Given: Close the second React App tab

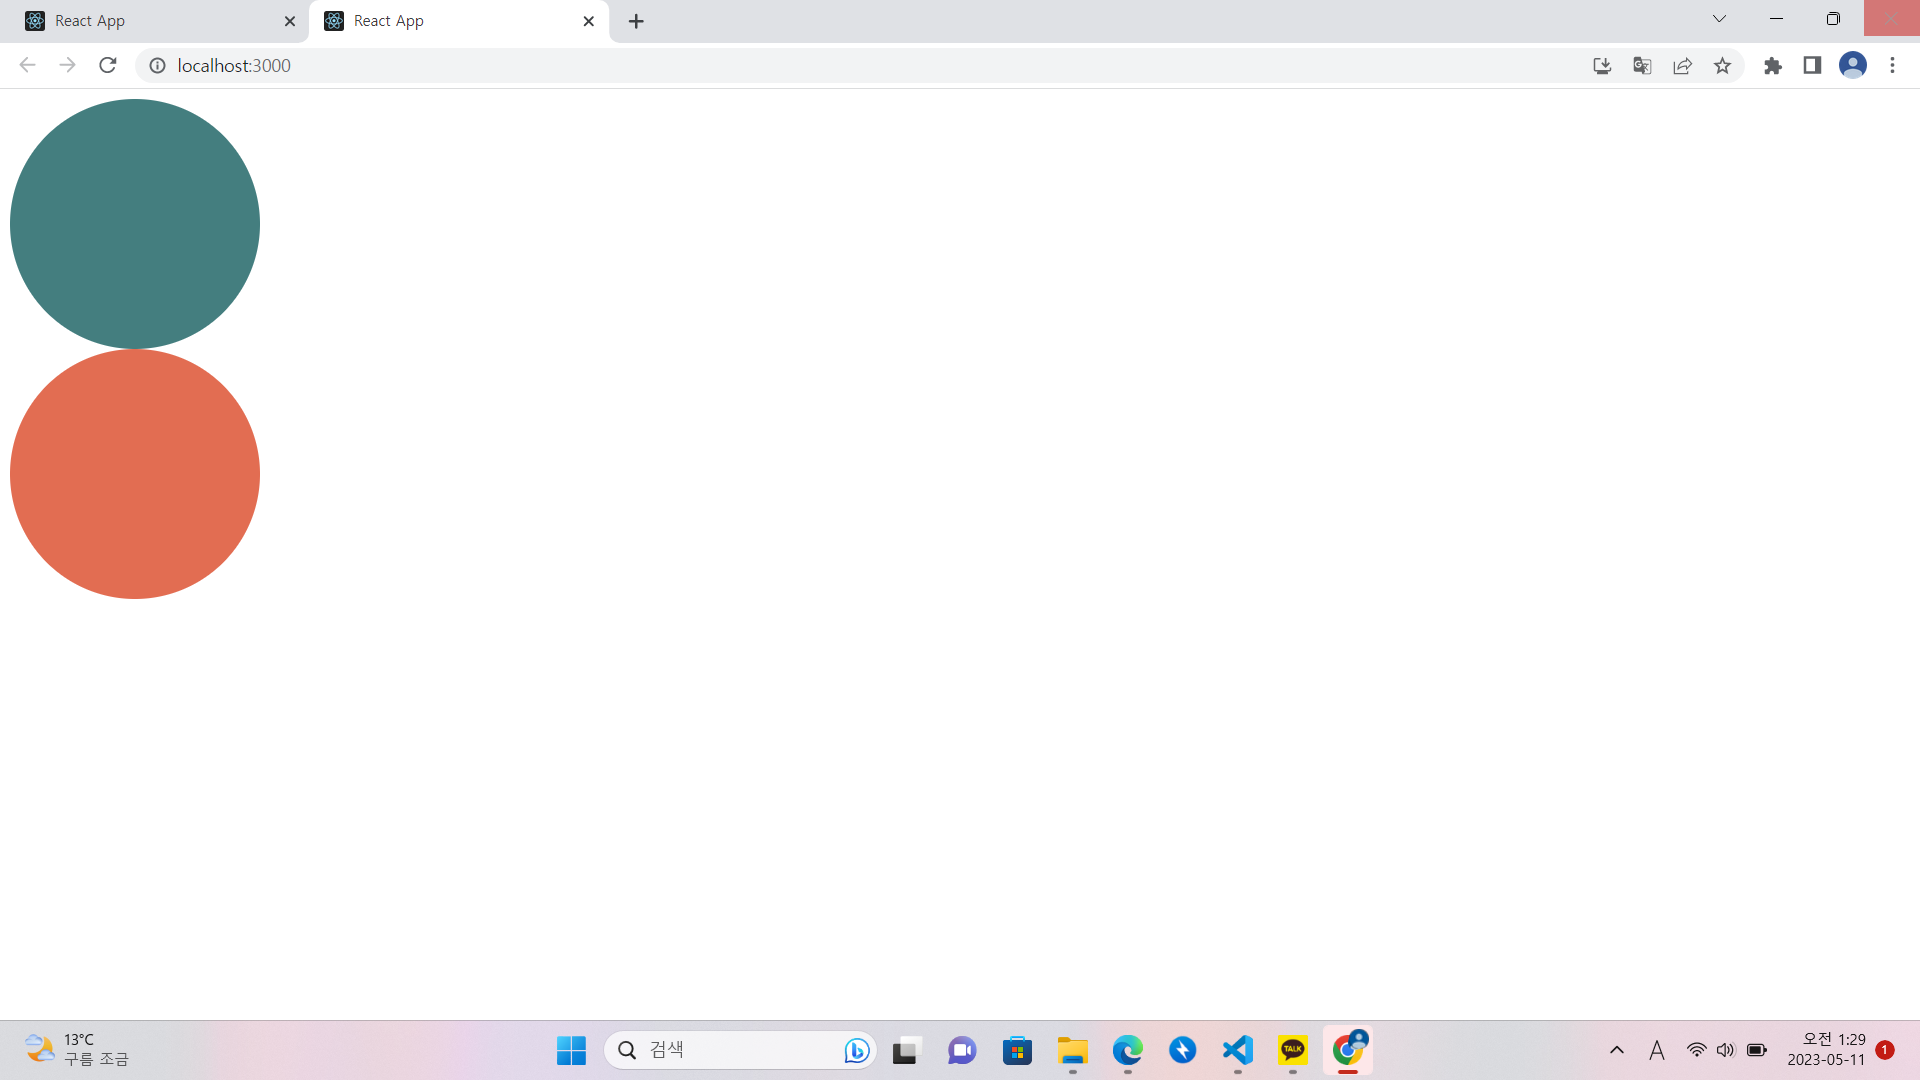Looking at the screenshot, I should coord(588,21).
